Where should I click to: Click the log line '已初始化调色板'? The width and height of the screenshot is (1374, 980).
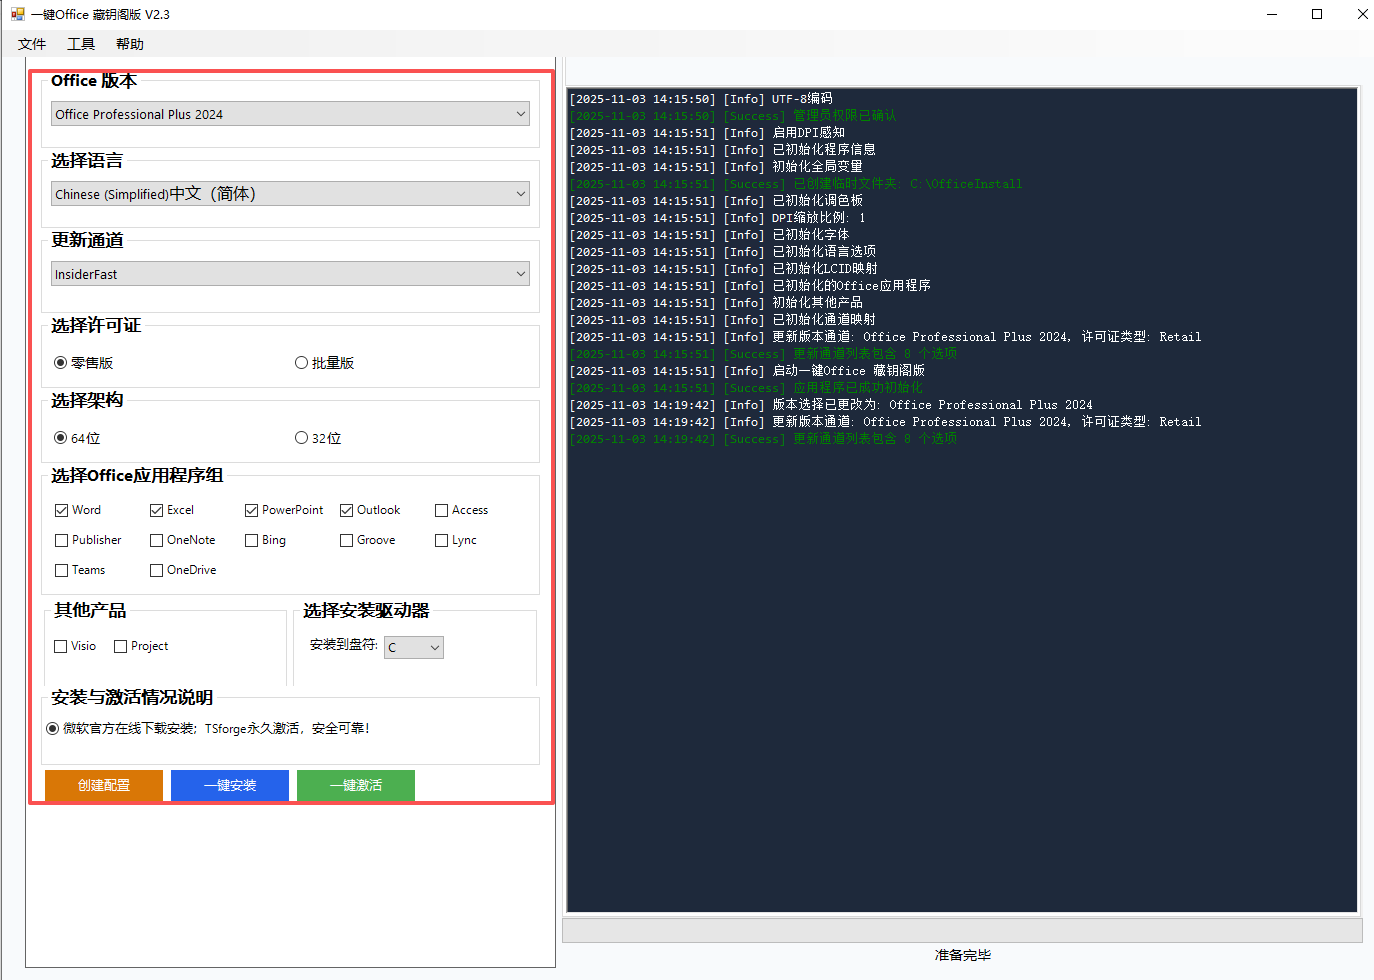[x=716, y=201]
